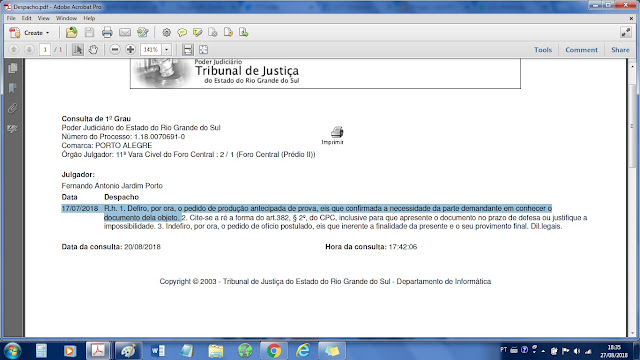Screen dimensions: 640x360
Task: Click the export page toolbar icon
Action: click(228, 33)
